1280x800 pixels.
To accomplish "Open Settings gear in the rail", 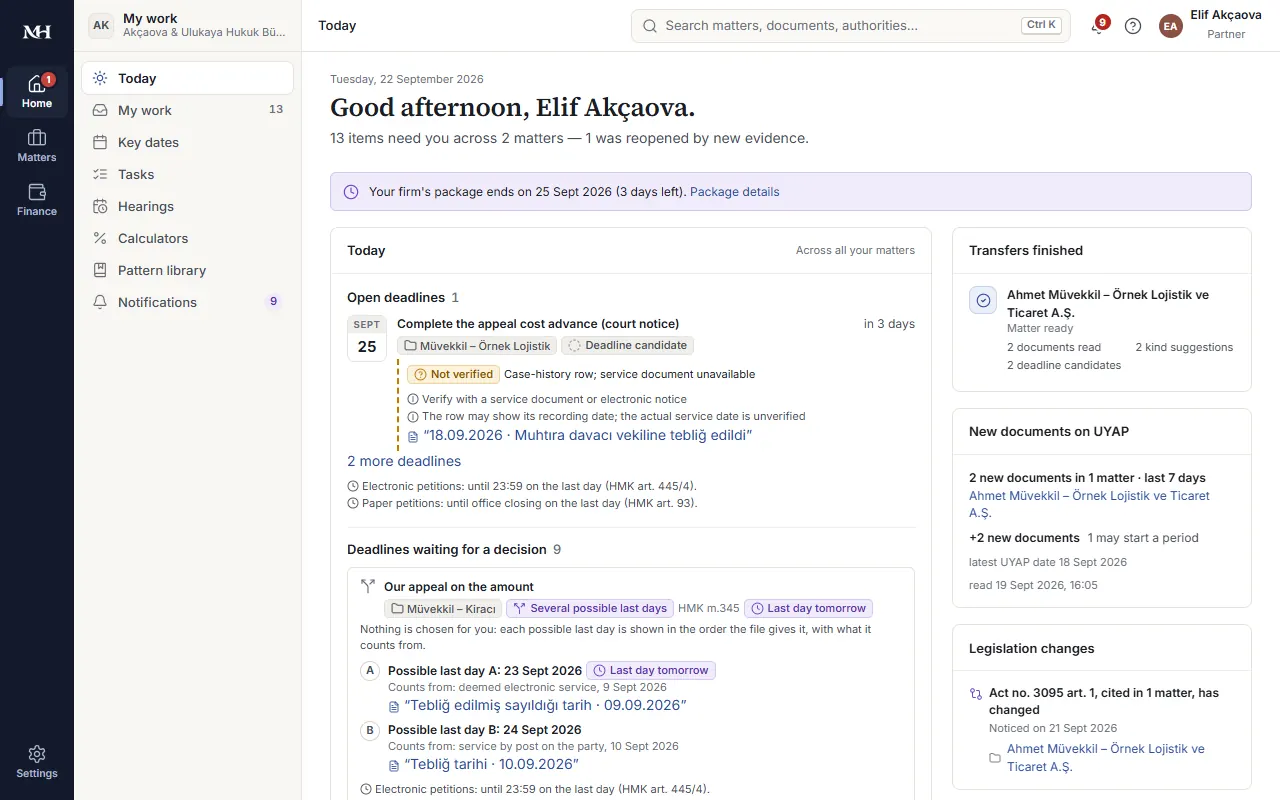I will click(37, 761).
